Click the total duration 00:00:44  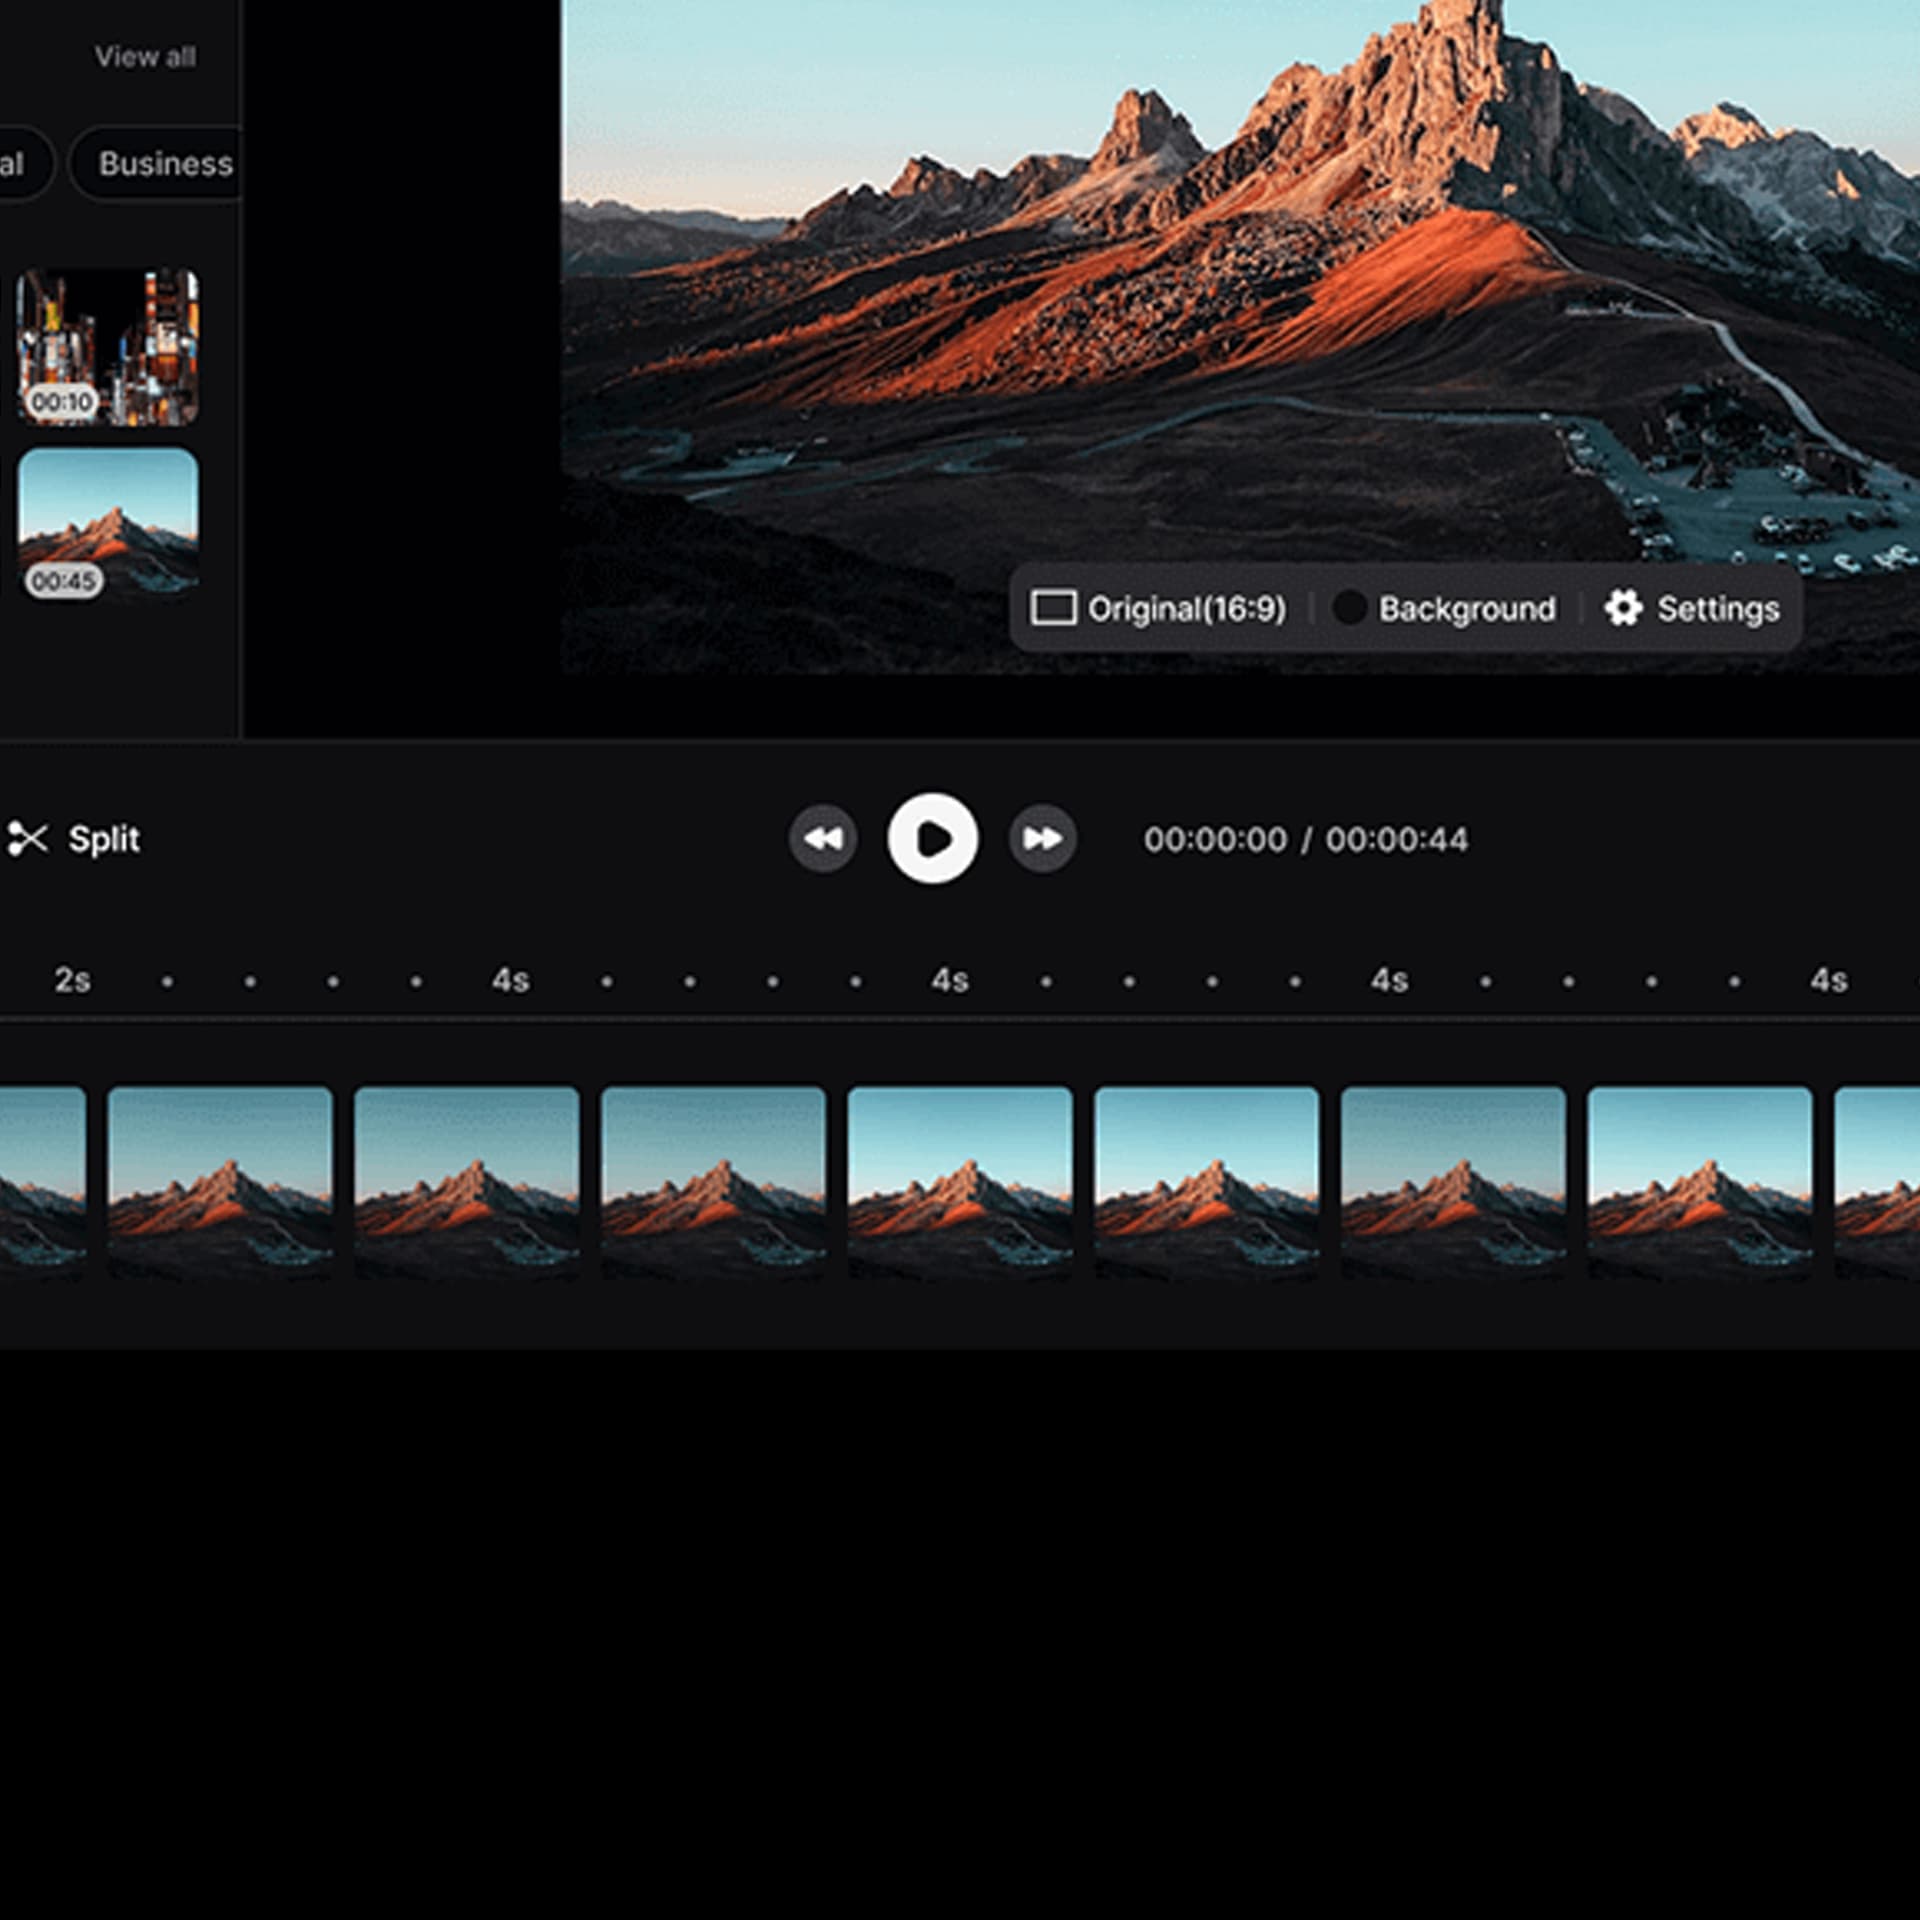(1397, 839)
